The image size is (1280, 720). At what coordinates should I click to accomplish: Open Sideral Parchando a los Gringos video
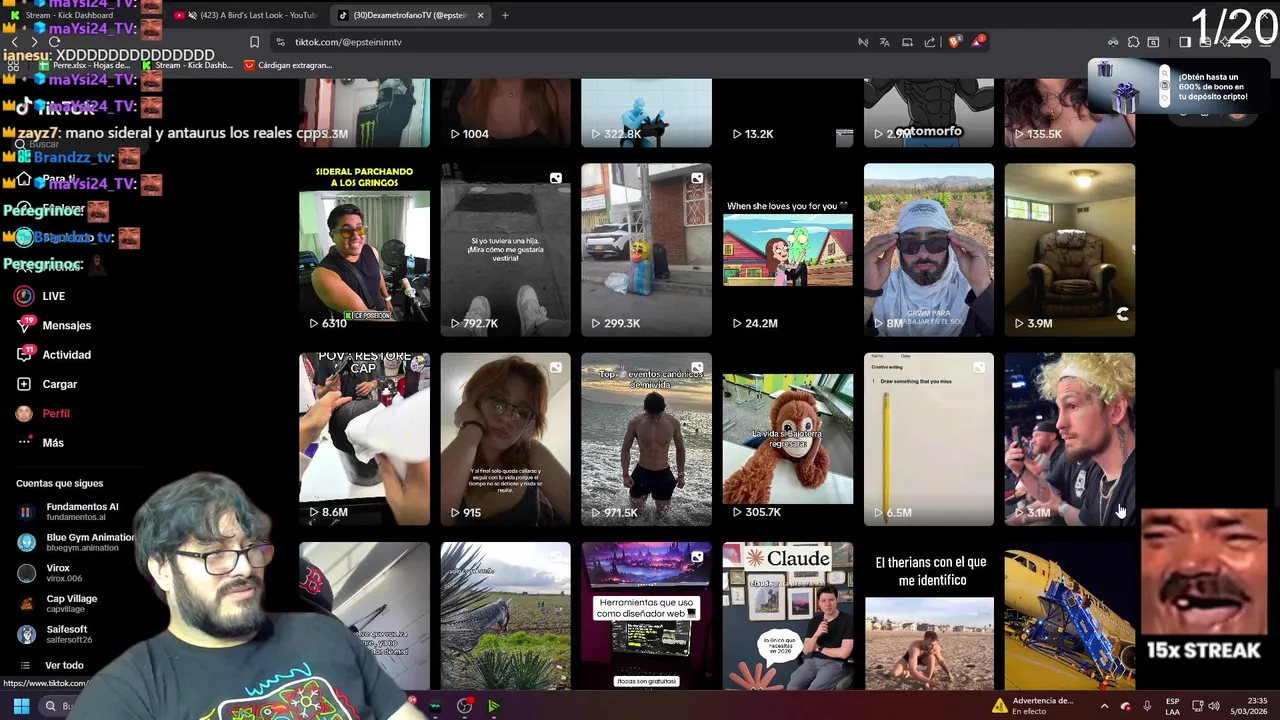[364, 250]
